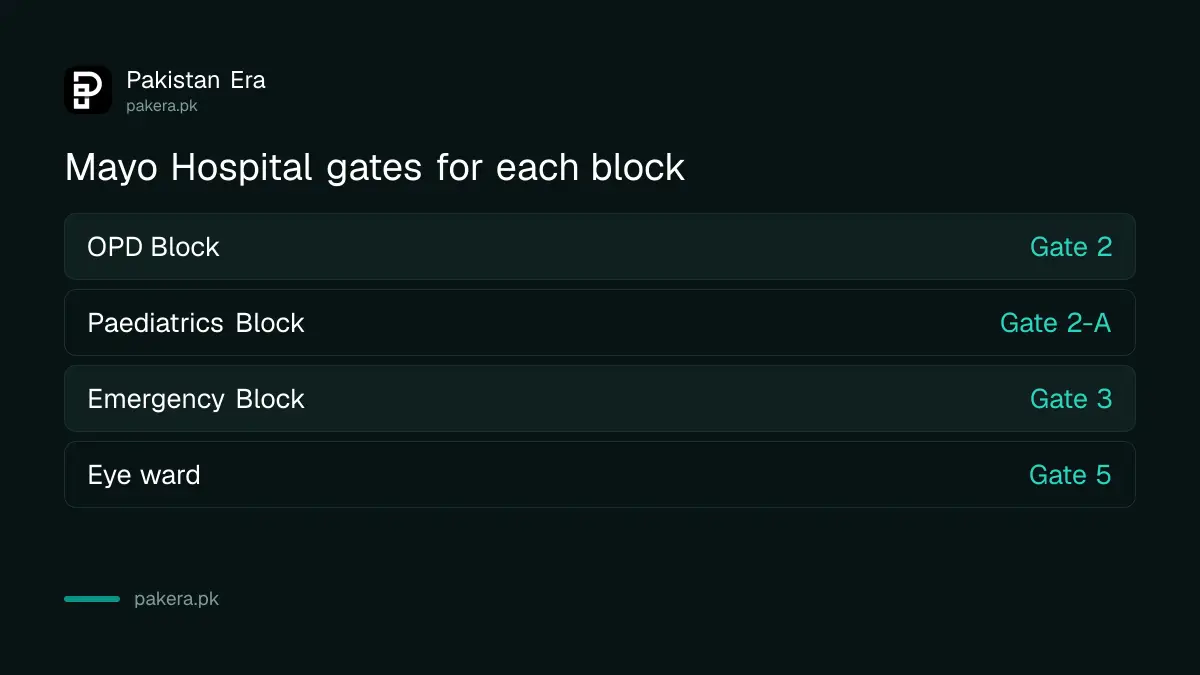The width and height of the screenshot is (1200, 675).
Task: Click the Gate 5 value
Action: pyautogui.click(x=1070, y=475)
